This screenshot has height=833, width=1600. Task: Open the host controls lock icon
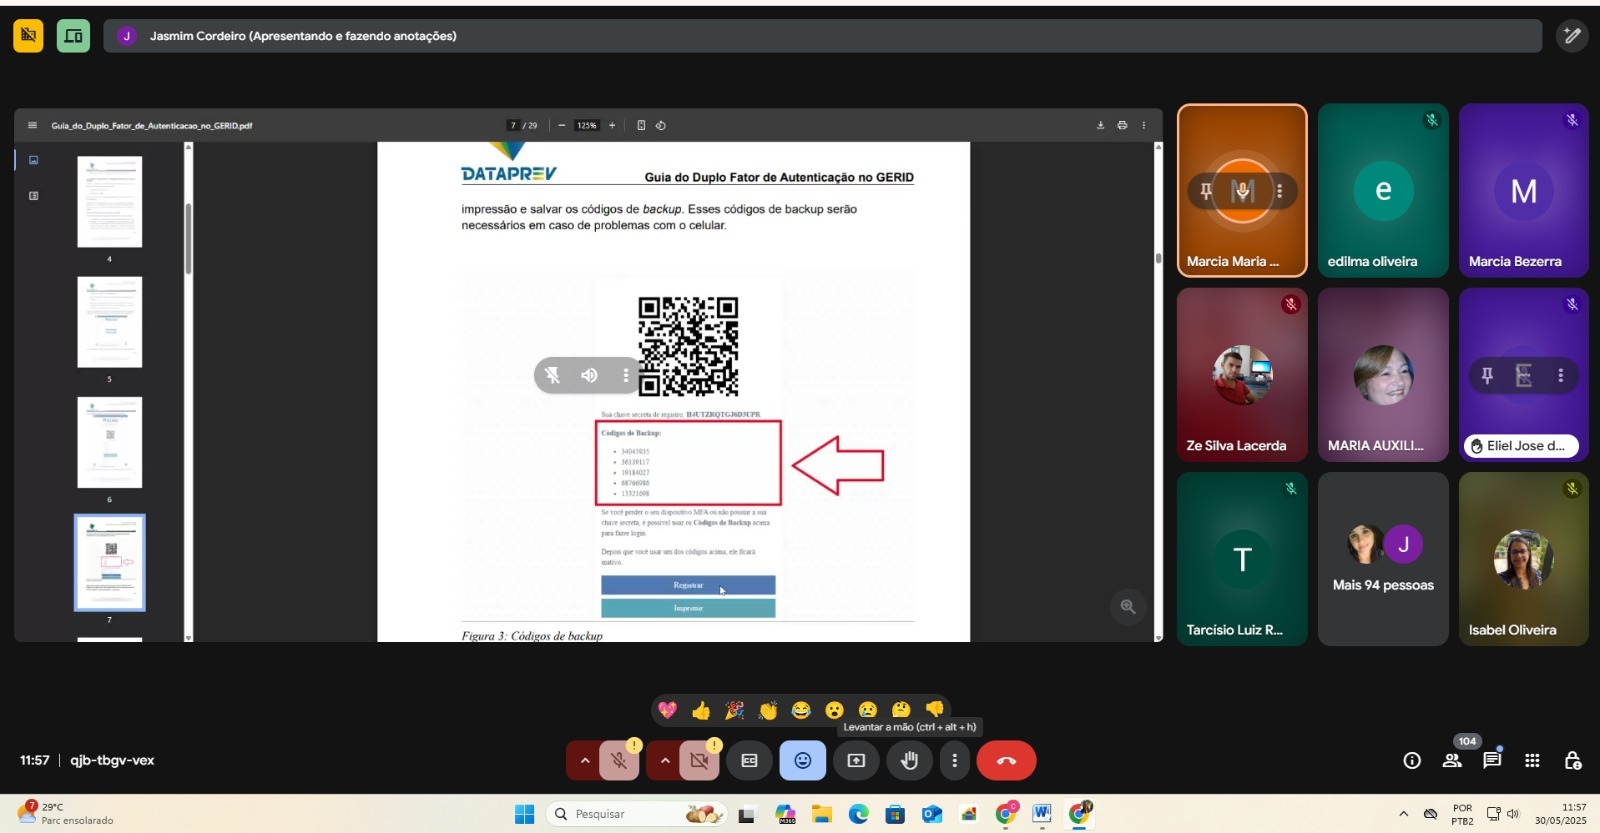1572,761
